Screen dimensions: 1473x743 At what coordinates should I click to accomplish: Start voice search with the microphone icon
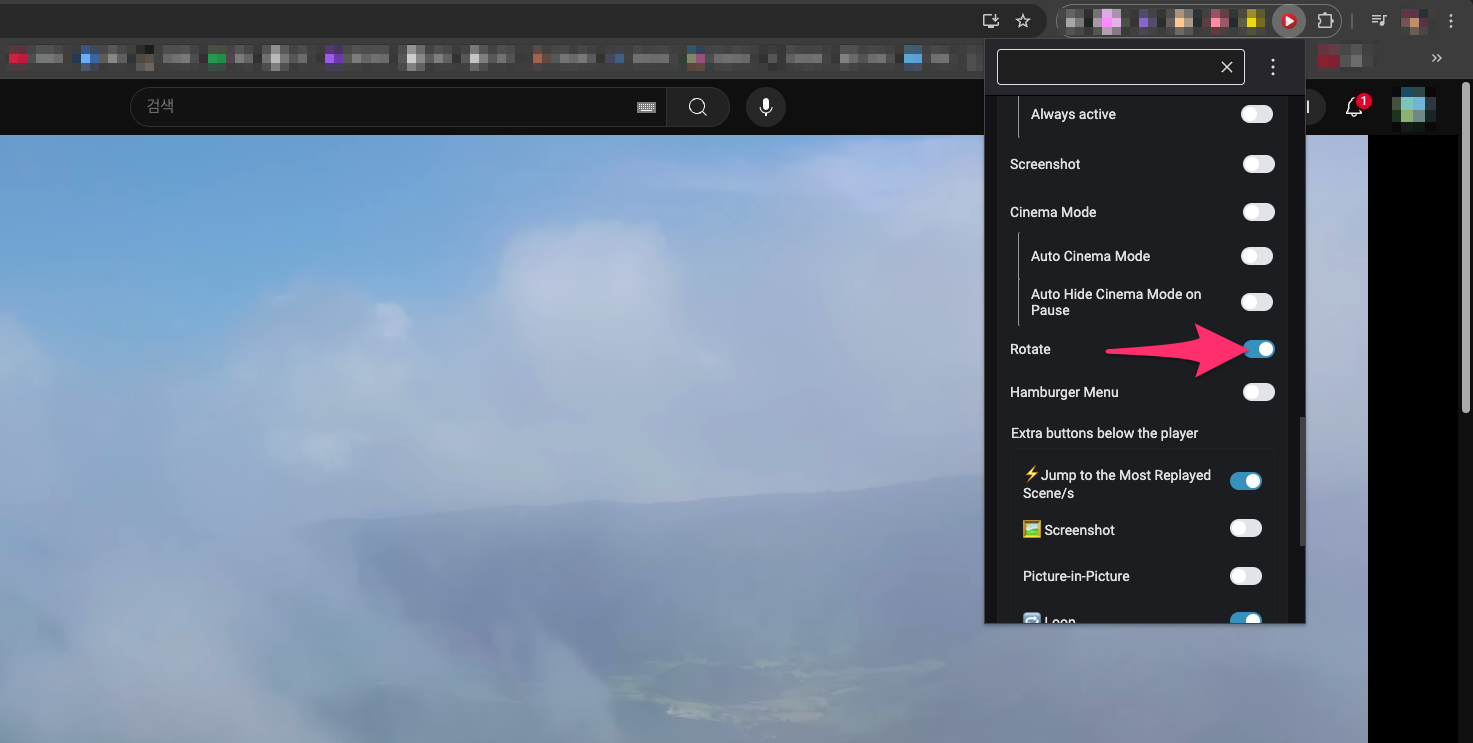(x=766, y=107)
